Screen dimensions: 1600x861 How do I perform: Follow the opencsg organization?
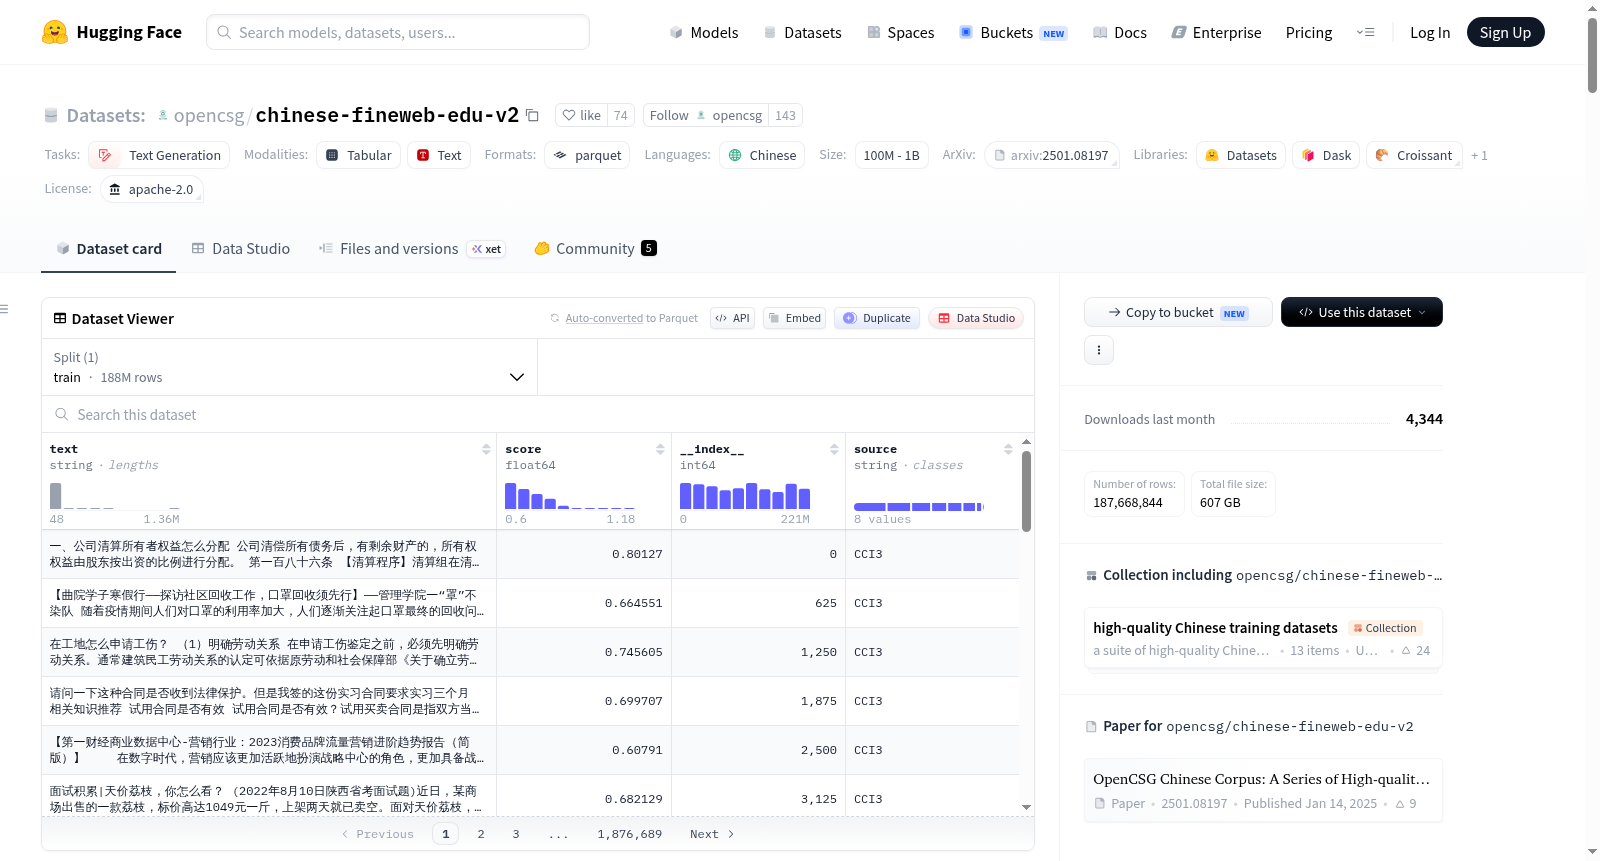tap(706, 115)
